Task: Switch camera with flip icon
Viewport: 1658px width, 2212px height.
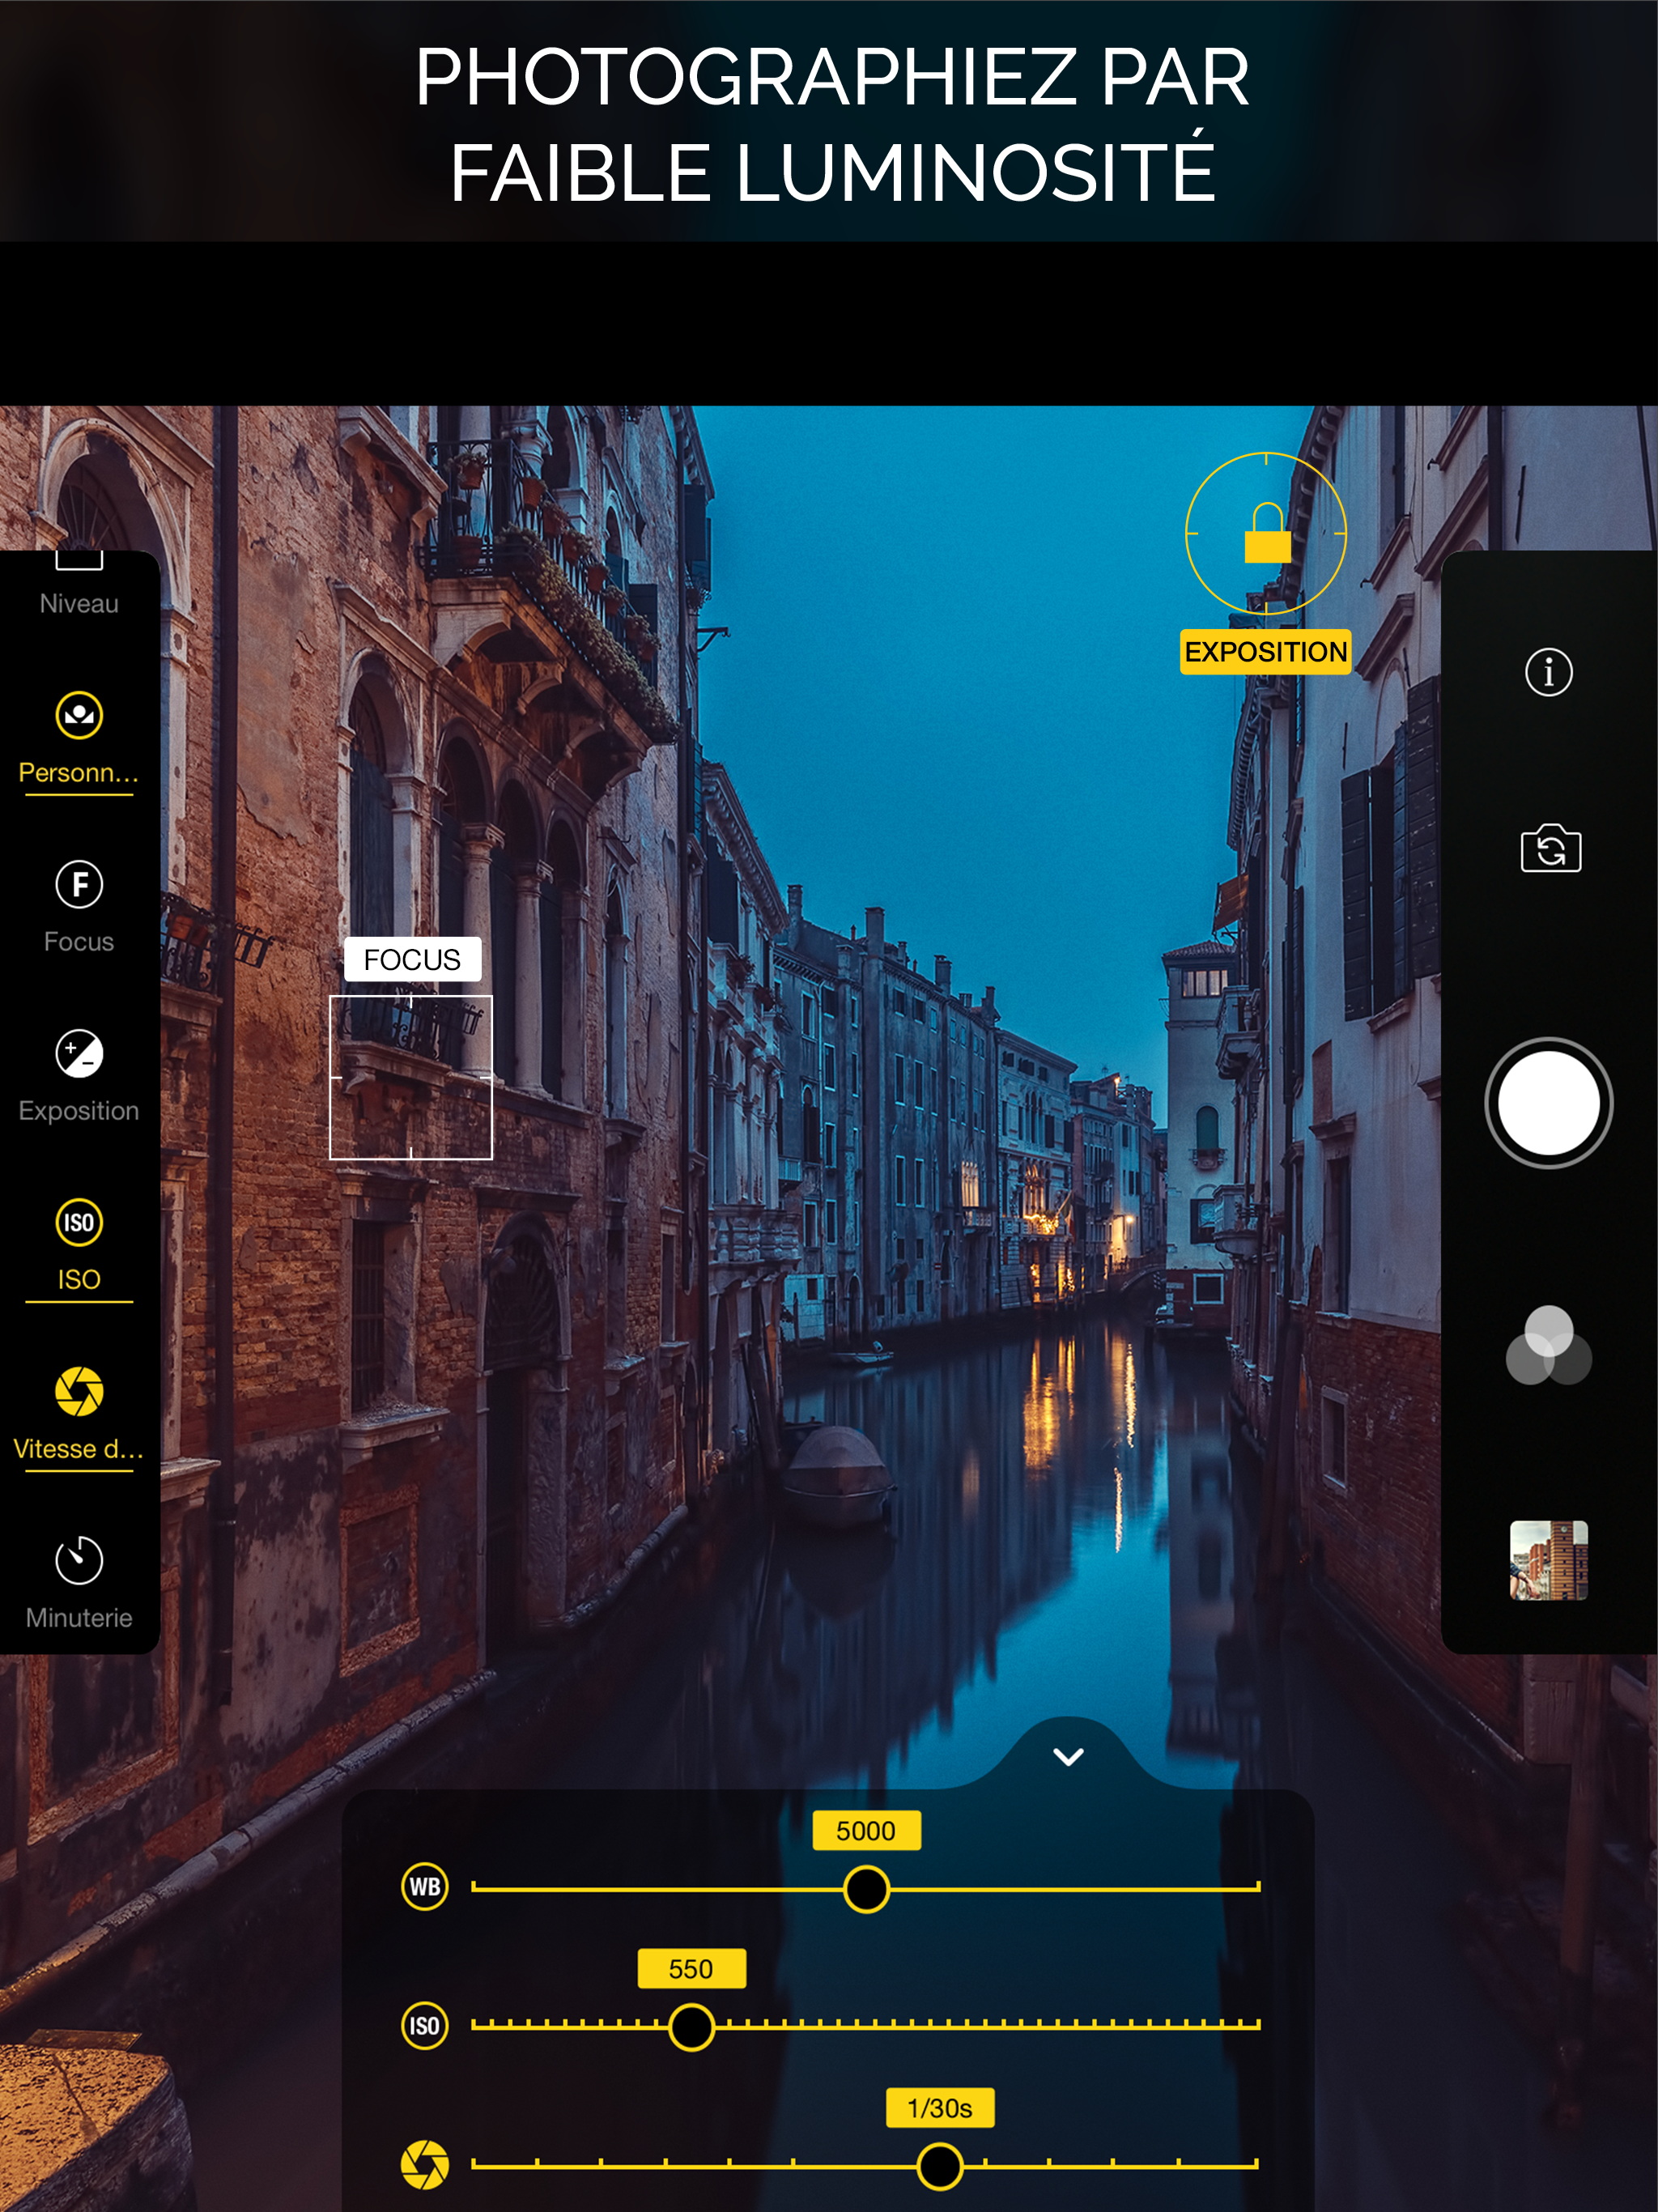Action: click(1550, 849)
